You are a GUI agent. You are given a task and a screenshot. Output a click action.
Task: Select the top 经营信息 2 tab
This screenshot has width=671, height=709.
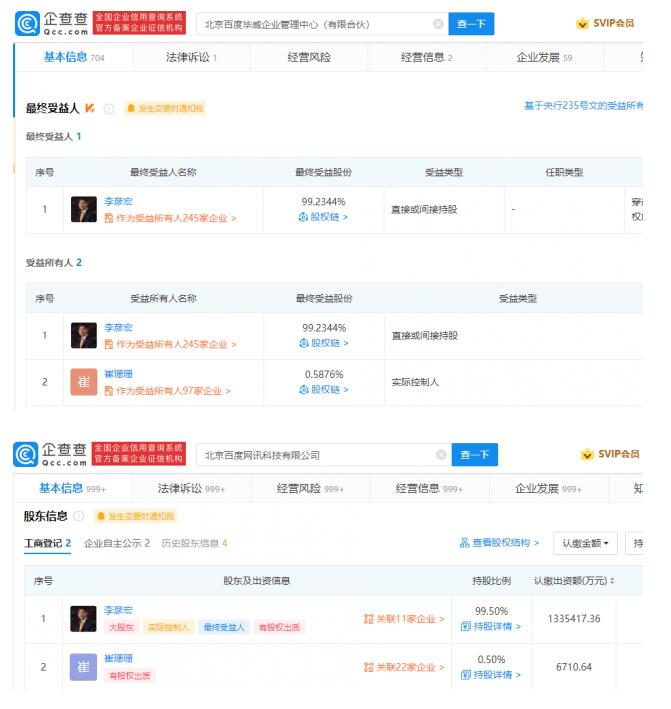tap(426, 57)
